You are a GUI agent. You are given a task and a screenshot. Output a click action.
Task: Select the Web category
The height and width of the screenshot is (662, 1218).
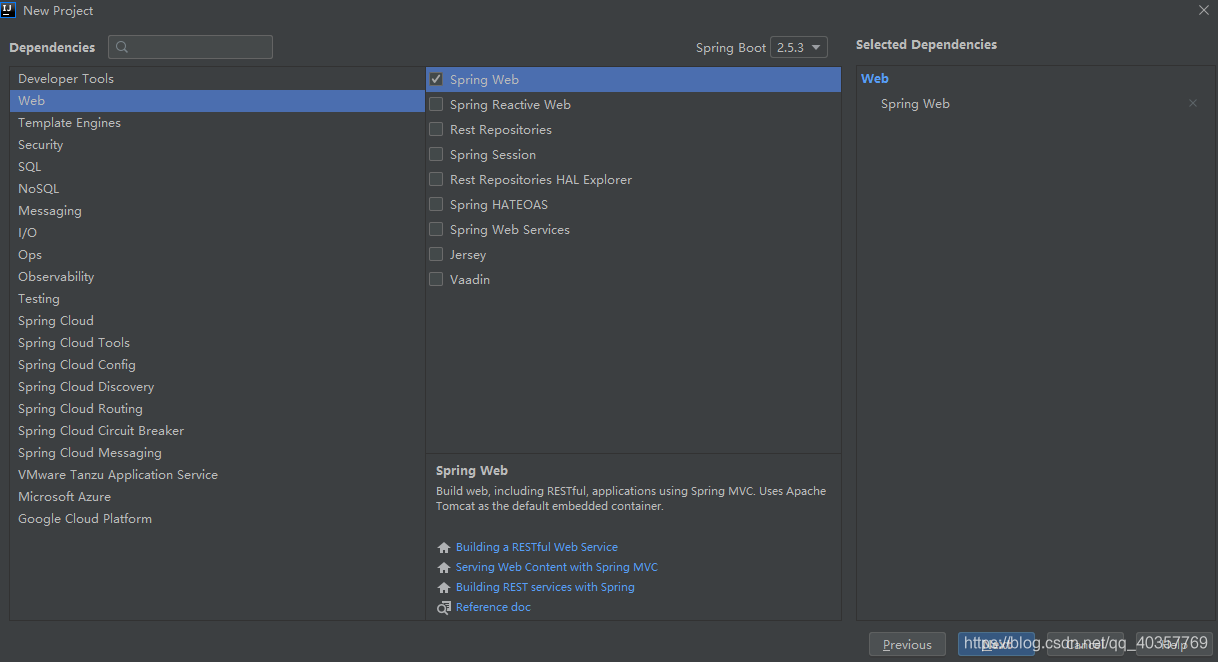pyautogui.click(x=217, y=101)
